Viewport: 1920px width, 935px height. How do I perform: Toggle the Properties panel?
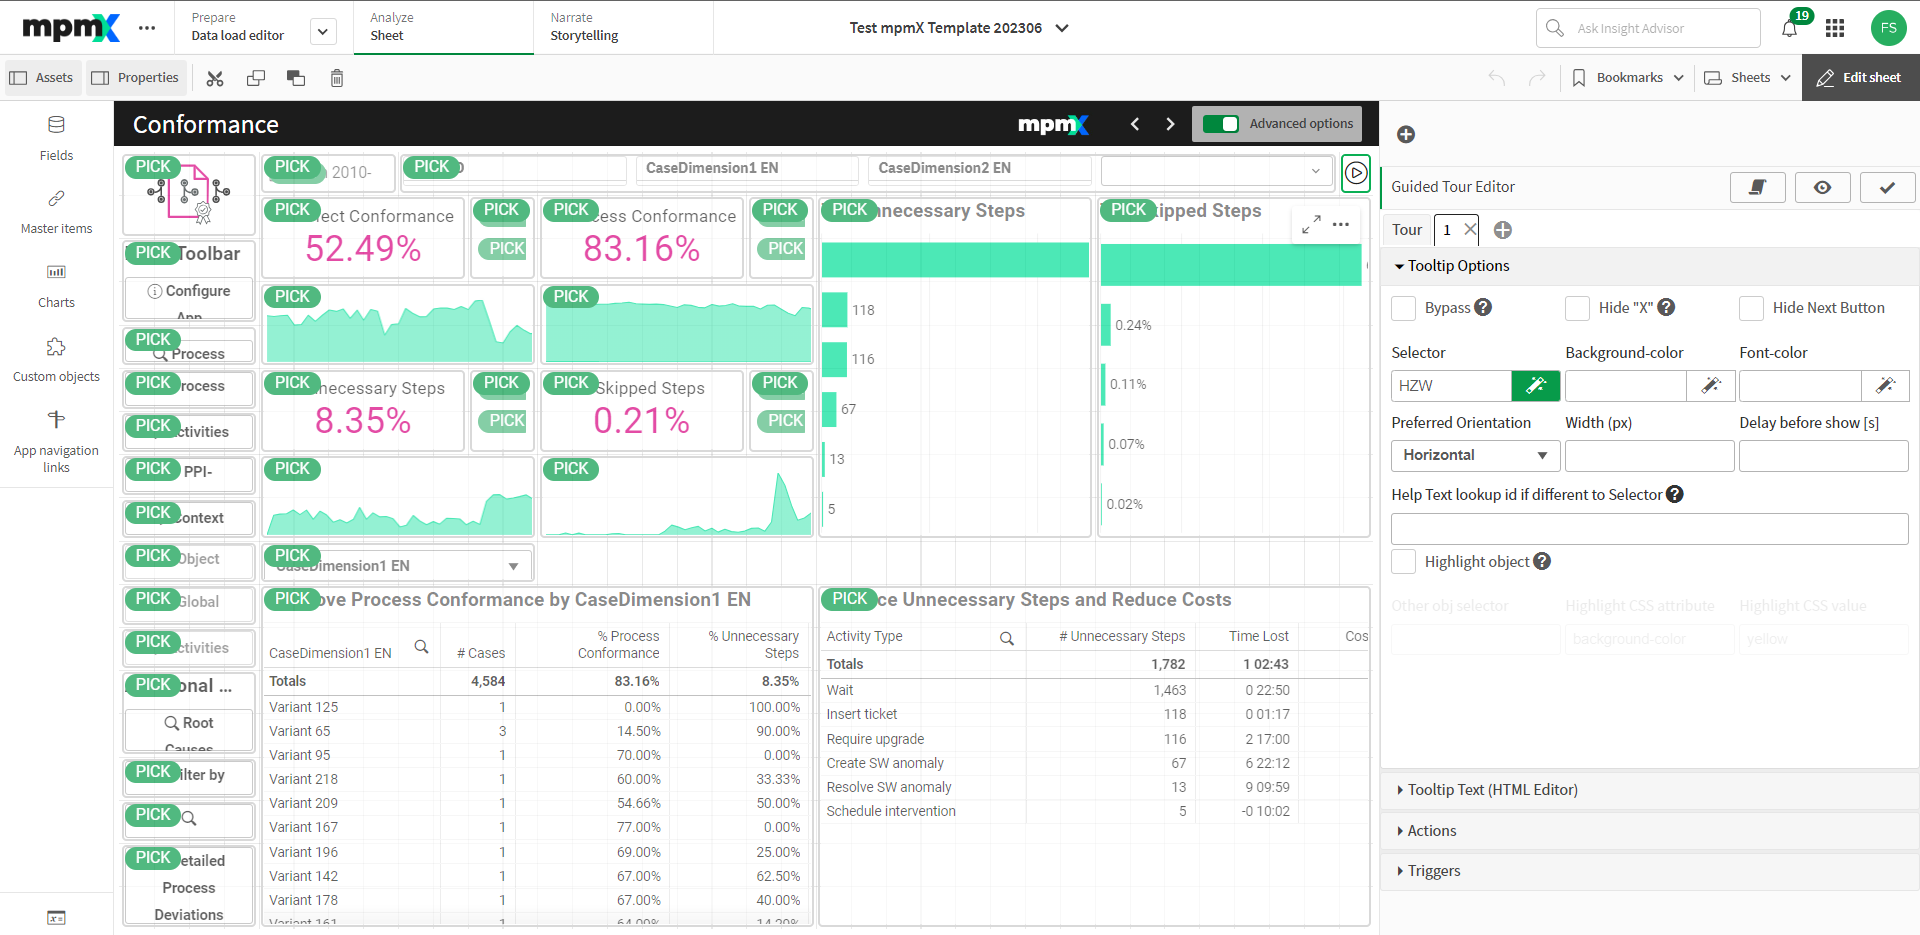click(135, 78)
